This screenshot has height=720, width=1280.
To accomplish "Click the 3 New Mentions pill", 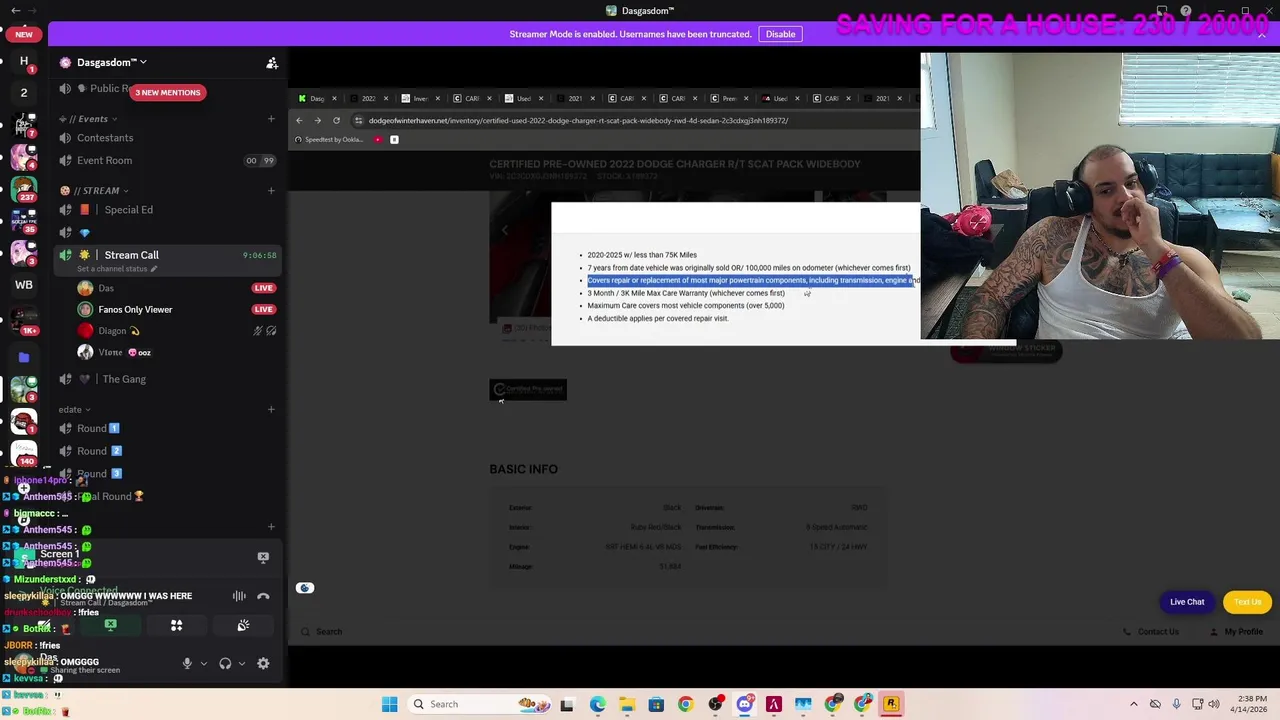I will click(x=168, y=92).
